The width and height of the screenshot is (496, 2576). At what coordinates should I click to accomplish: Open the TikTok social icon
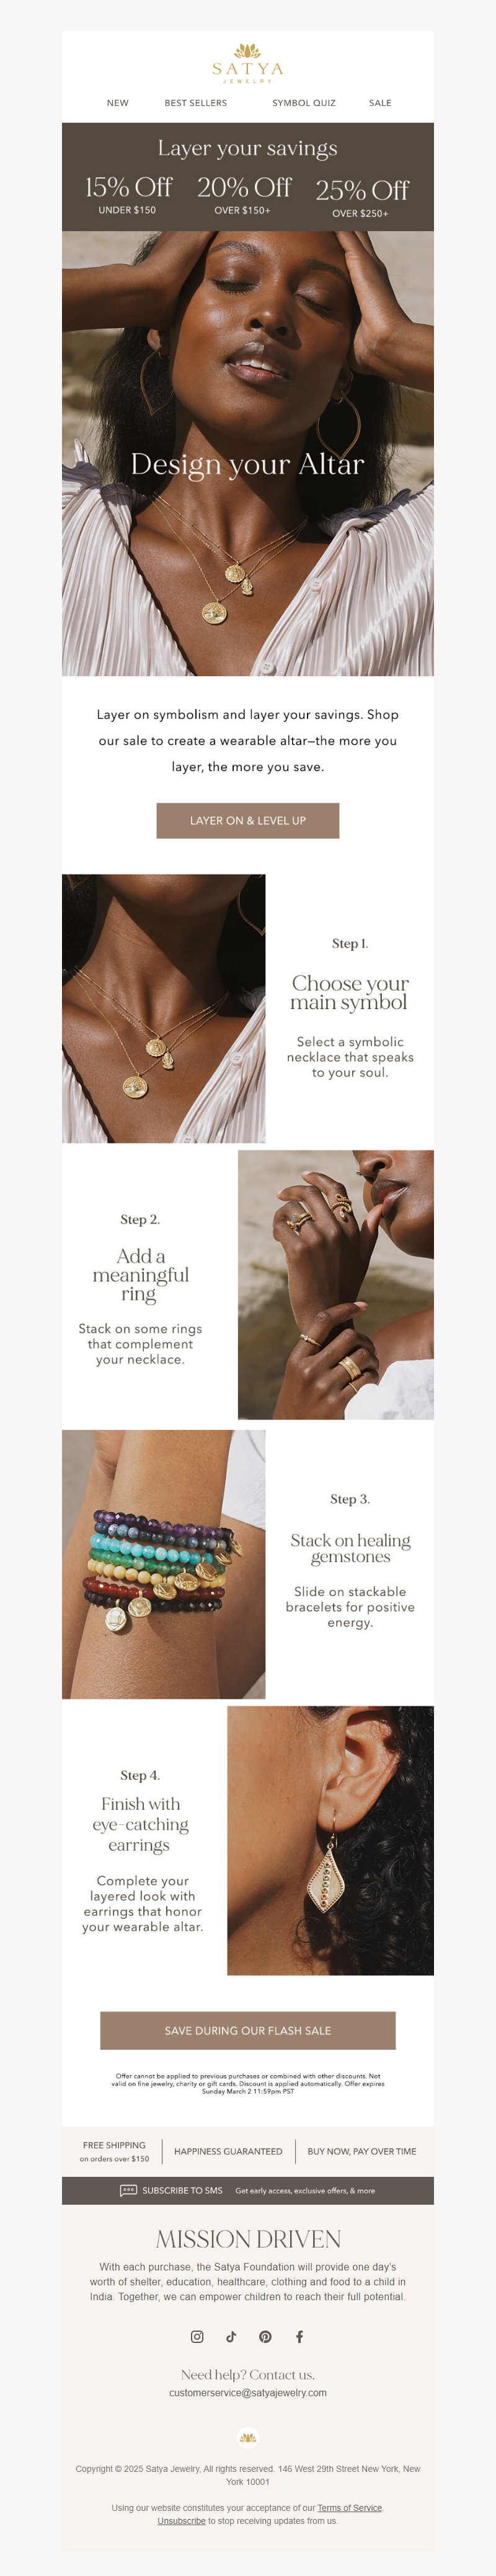[231, 2337]
